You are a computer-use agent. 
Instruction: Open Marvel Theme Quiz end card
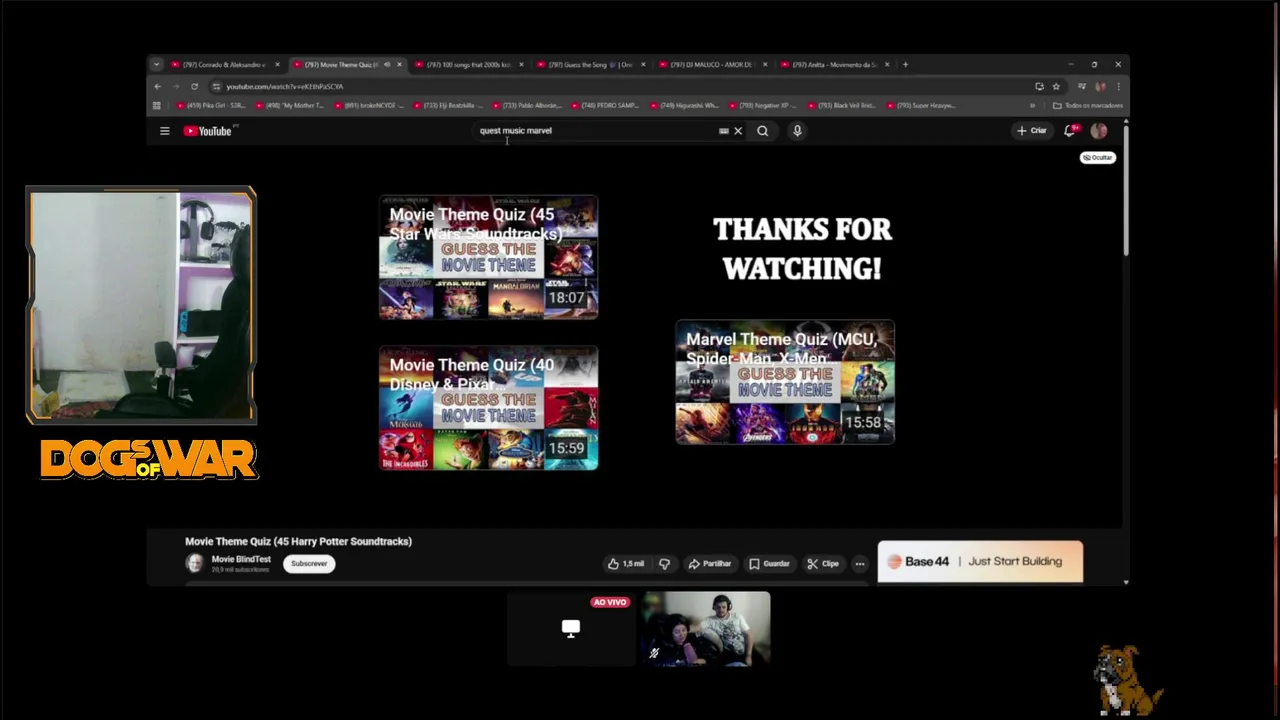[x=785, y=382]
